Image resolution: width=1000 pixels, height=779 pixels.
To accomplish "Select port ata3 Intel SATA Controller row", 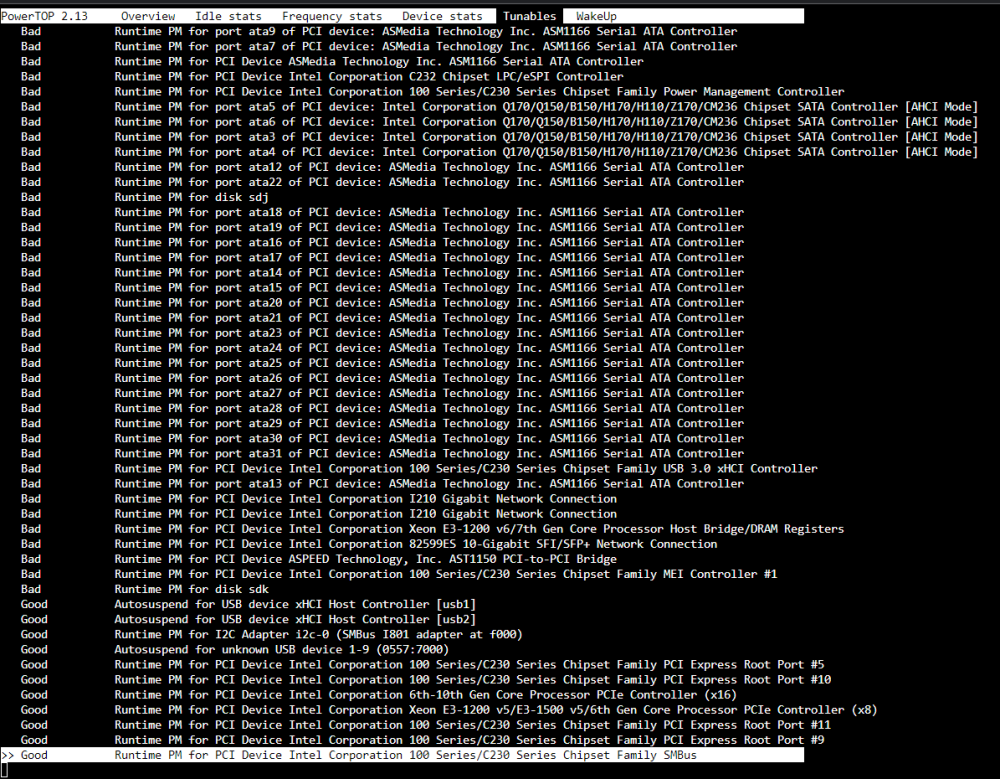I will tap(499, 137).
